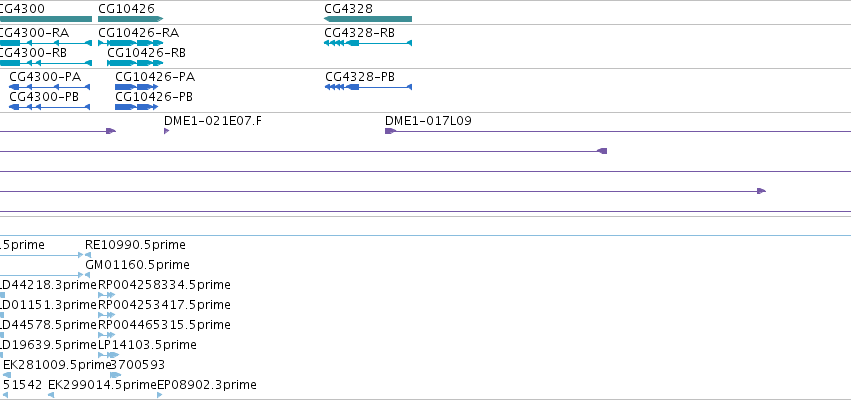The width and height of the screenshot is (851, 400).
Task: Click the LP14103.5prime EST label
Action: coord(147,345)
